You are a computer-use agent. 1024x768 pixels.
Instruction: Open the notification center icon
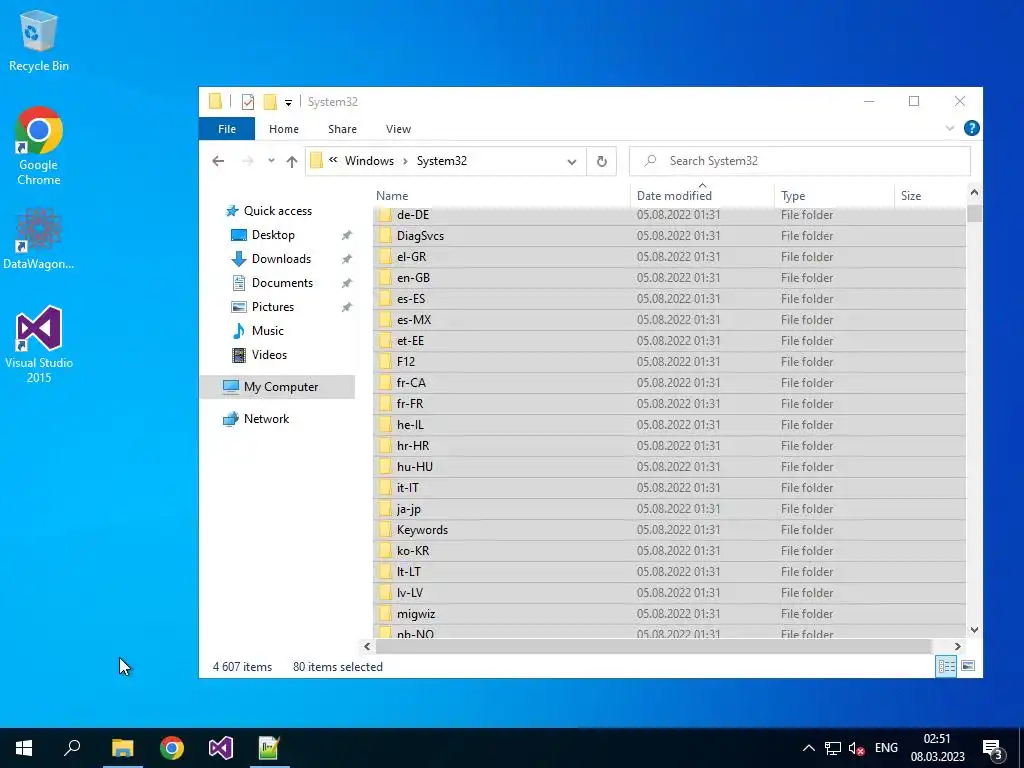click(x=993, y=749)
